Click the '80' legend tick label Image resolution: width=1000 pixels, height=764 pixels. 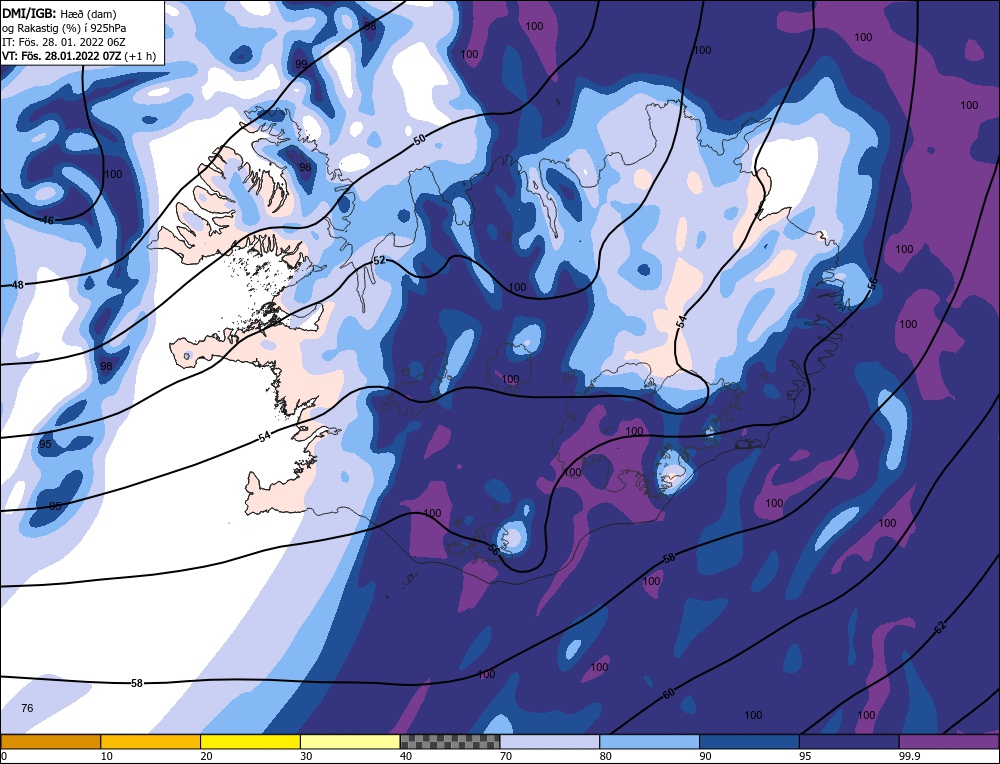[605, 756]
